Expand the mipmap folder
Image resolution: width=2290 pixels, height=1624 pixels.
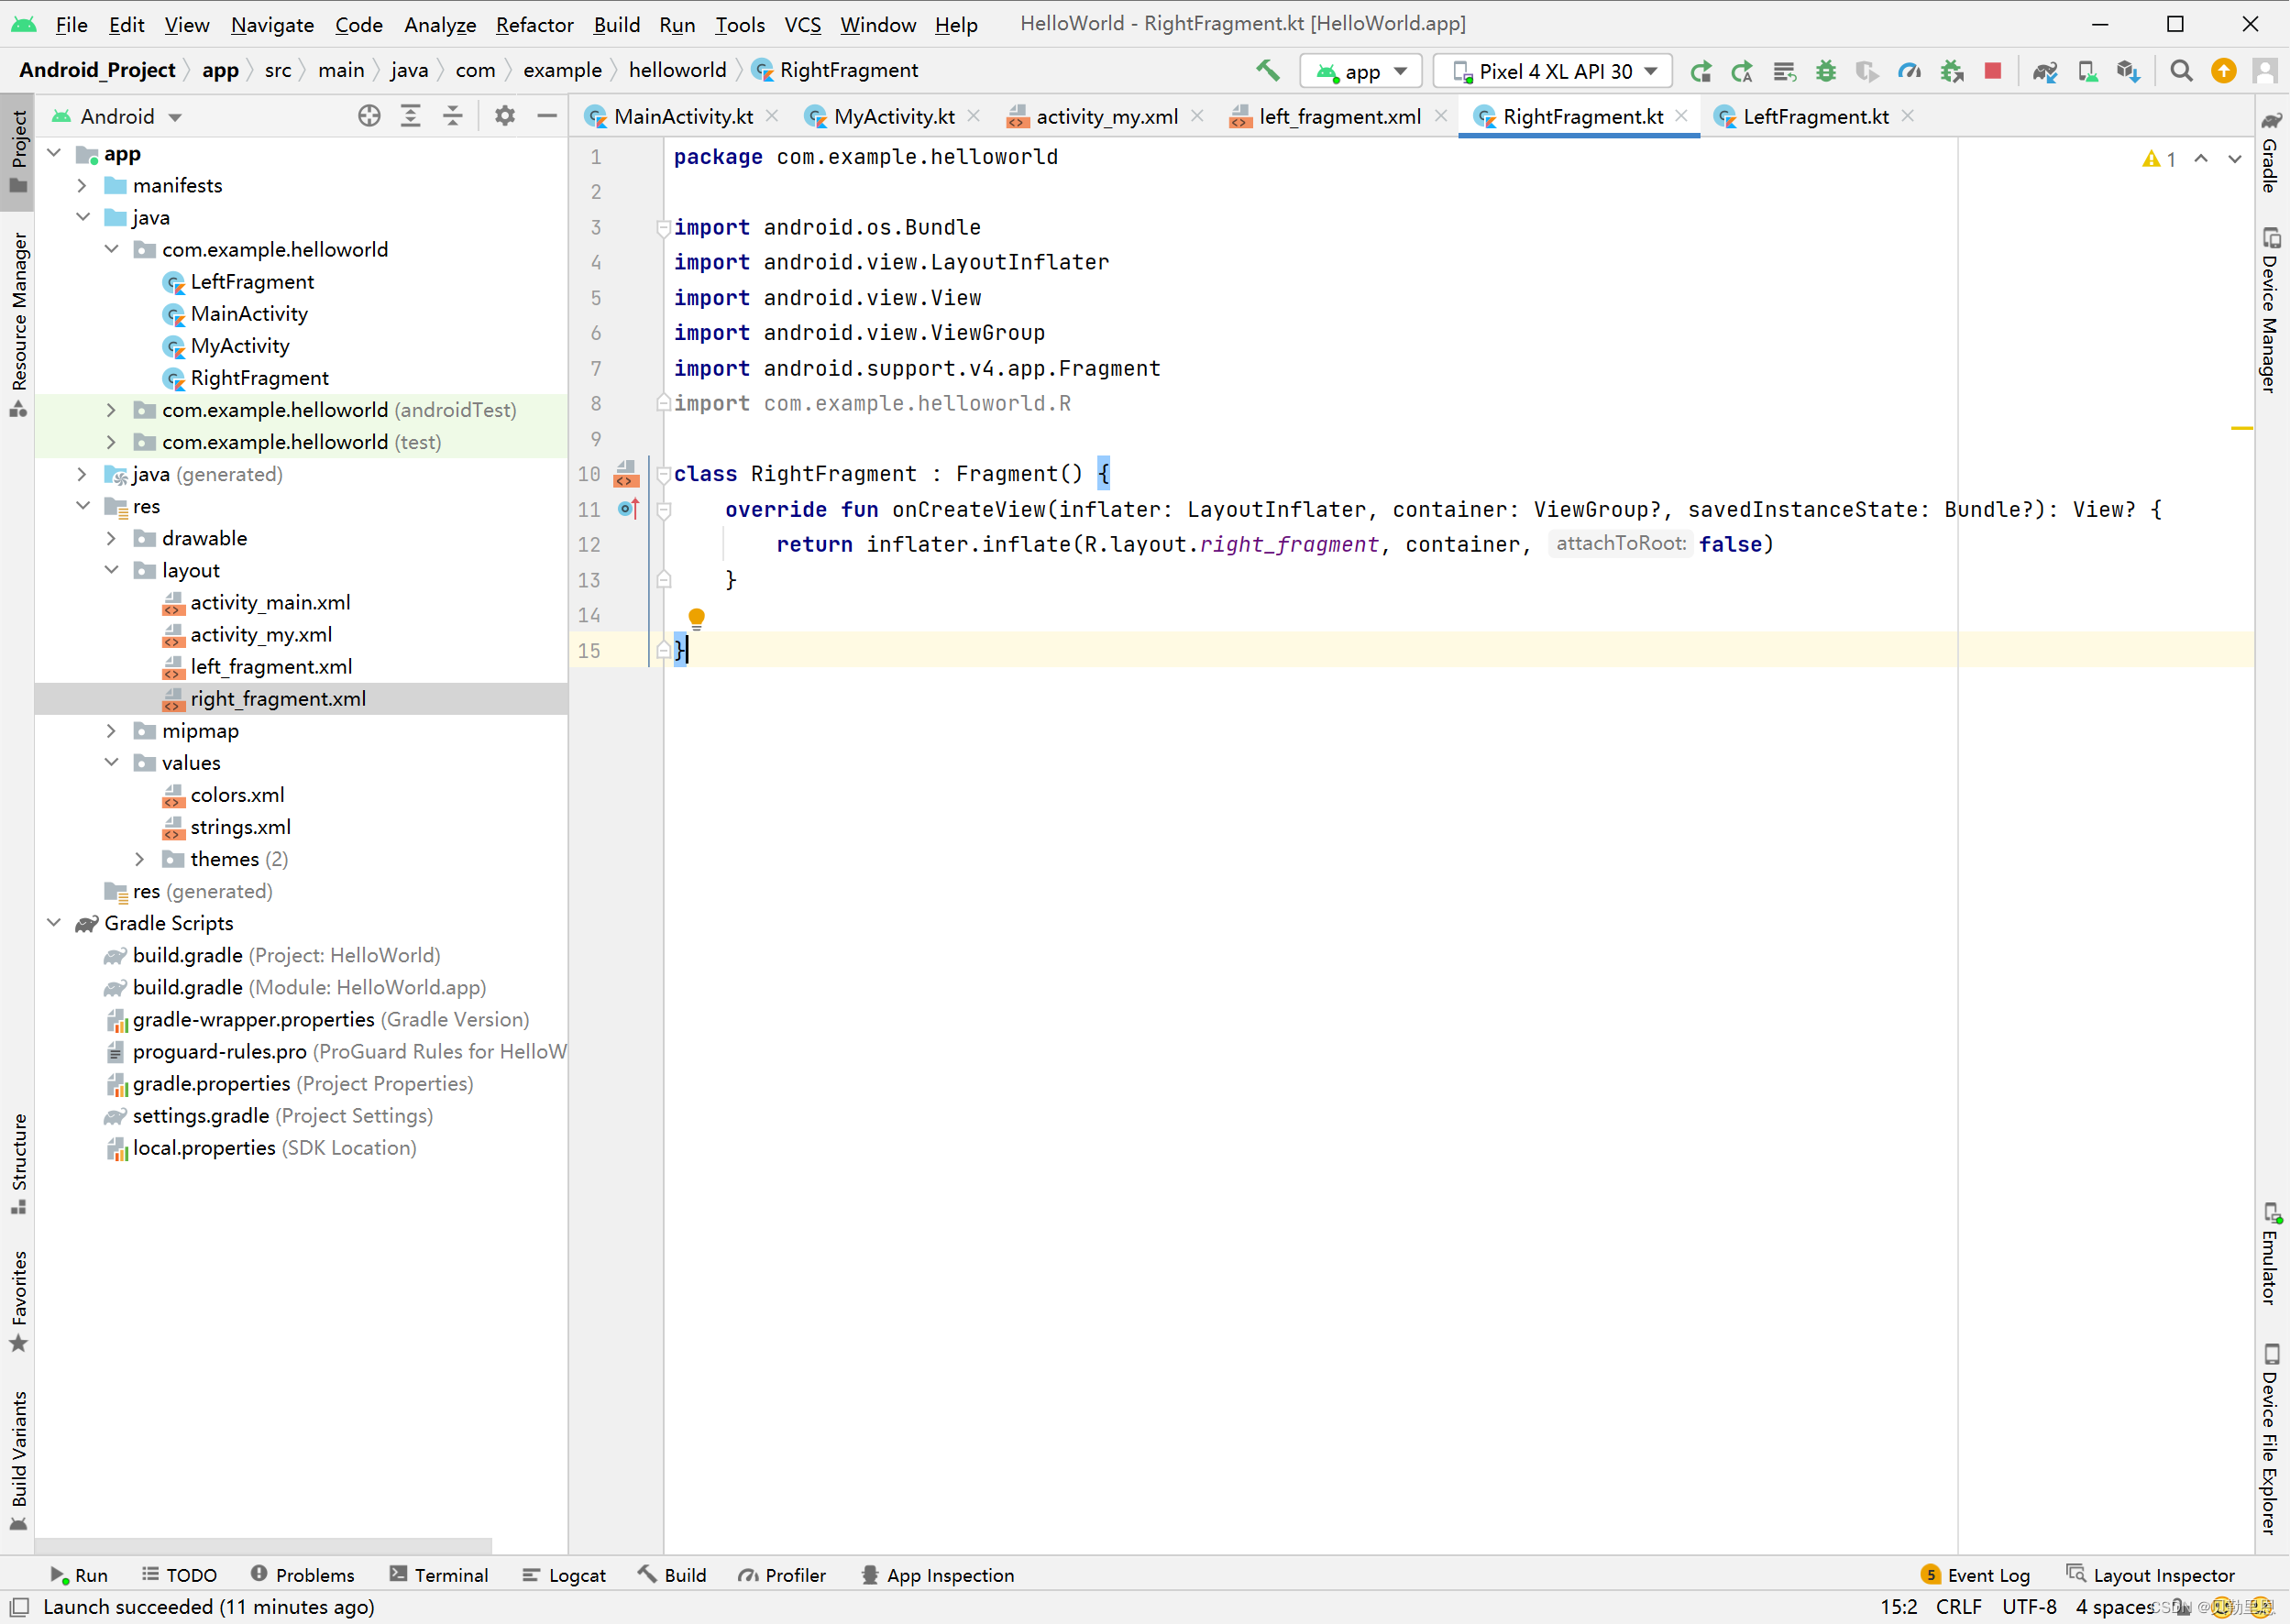click(111, 731)
